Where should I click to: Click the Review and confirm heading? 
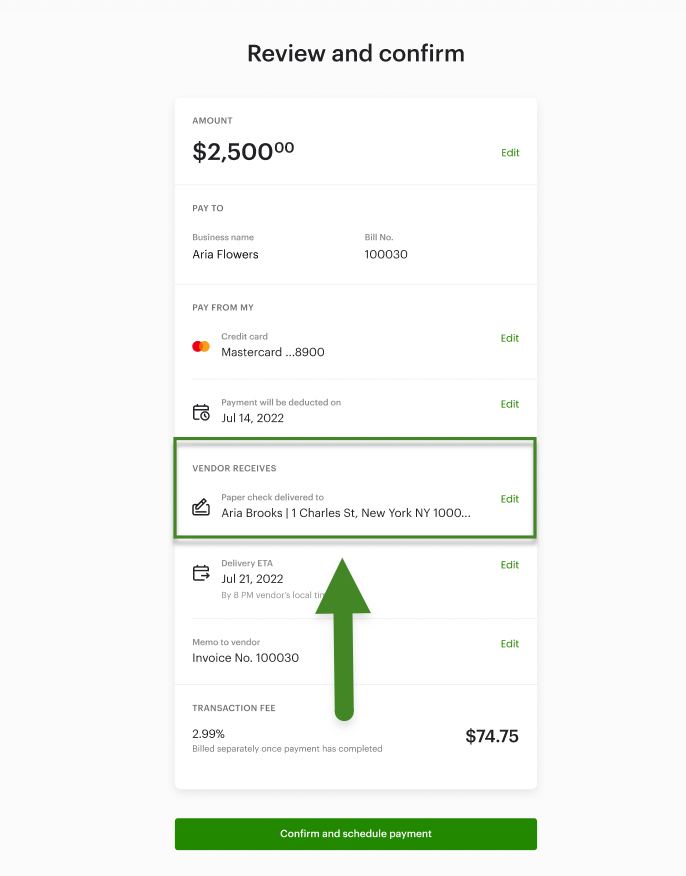click(356, 53)
